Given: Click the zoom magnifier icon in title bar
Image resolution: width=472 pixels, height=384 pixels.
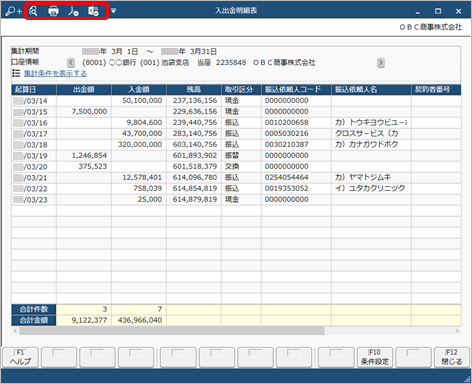Looking at the screenshot, I should [x=13, y=11].
